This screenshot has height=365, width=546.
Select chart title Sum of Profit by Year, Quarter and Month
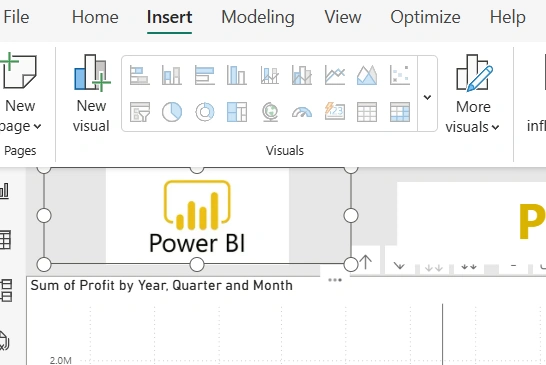162,285
